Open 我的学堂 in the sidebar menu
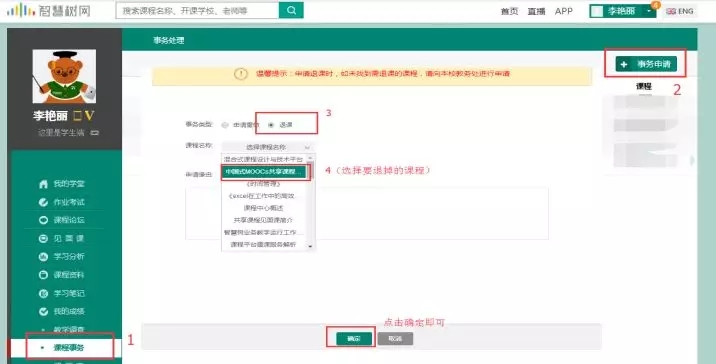The width and height of the screenshot is (716, 364). [69, 184]
